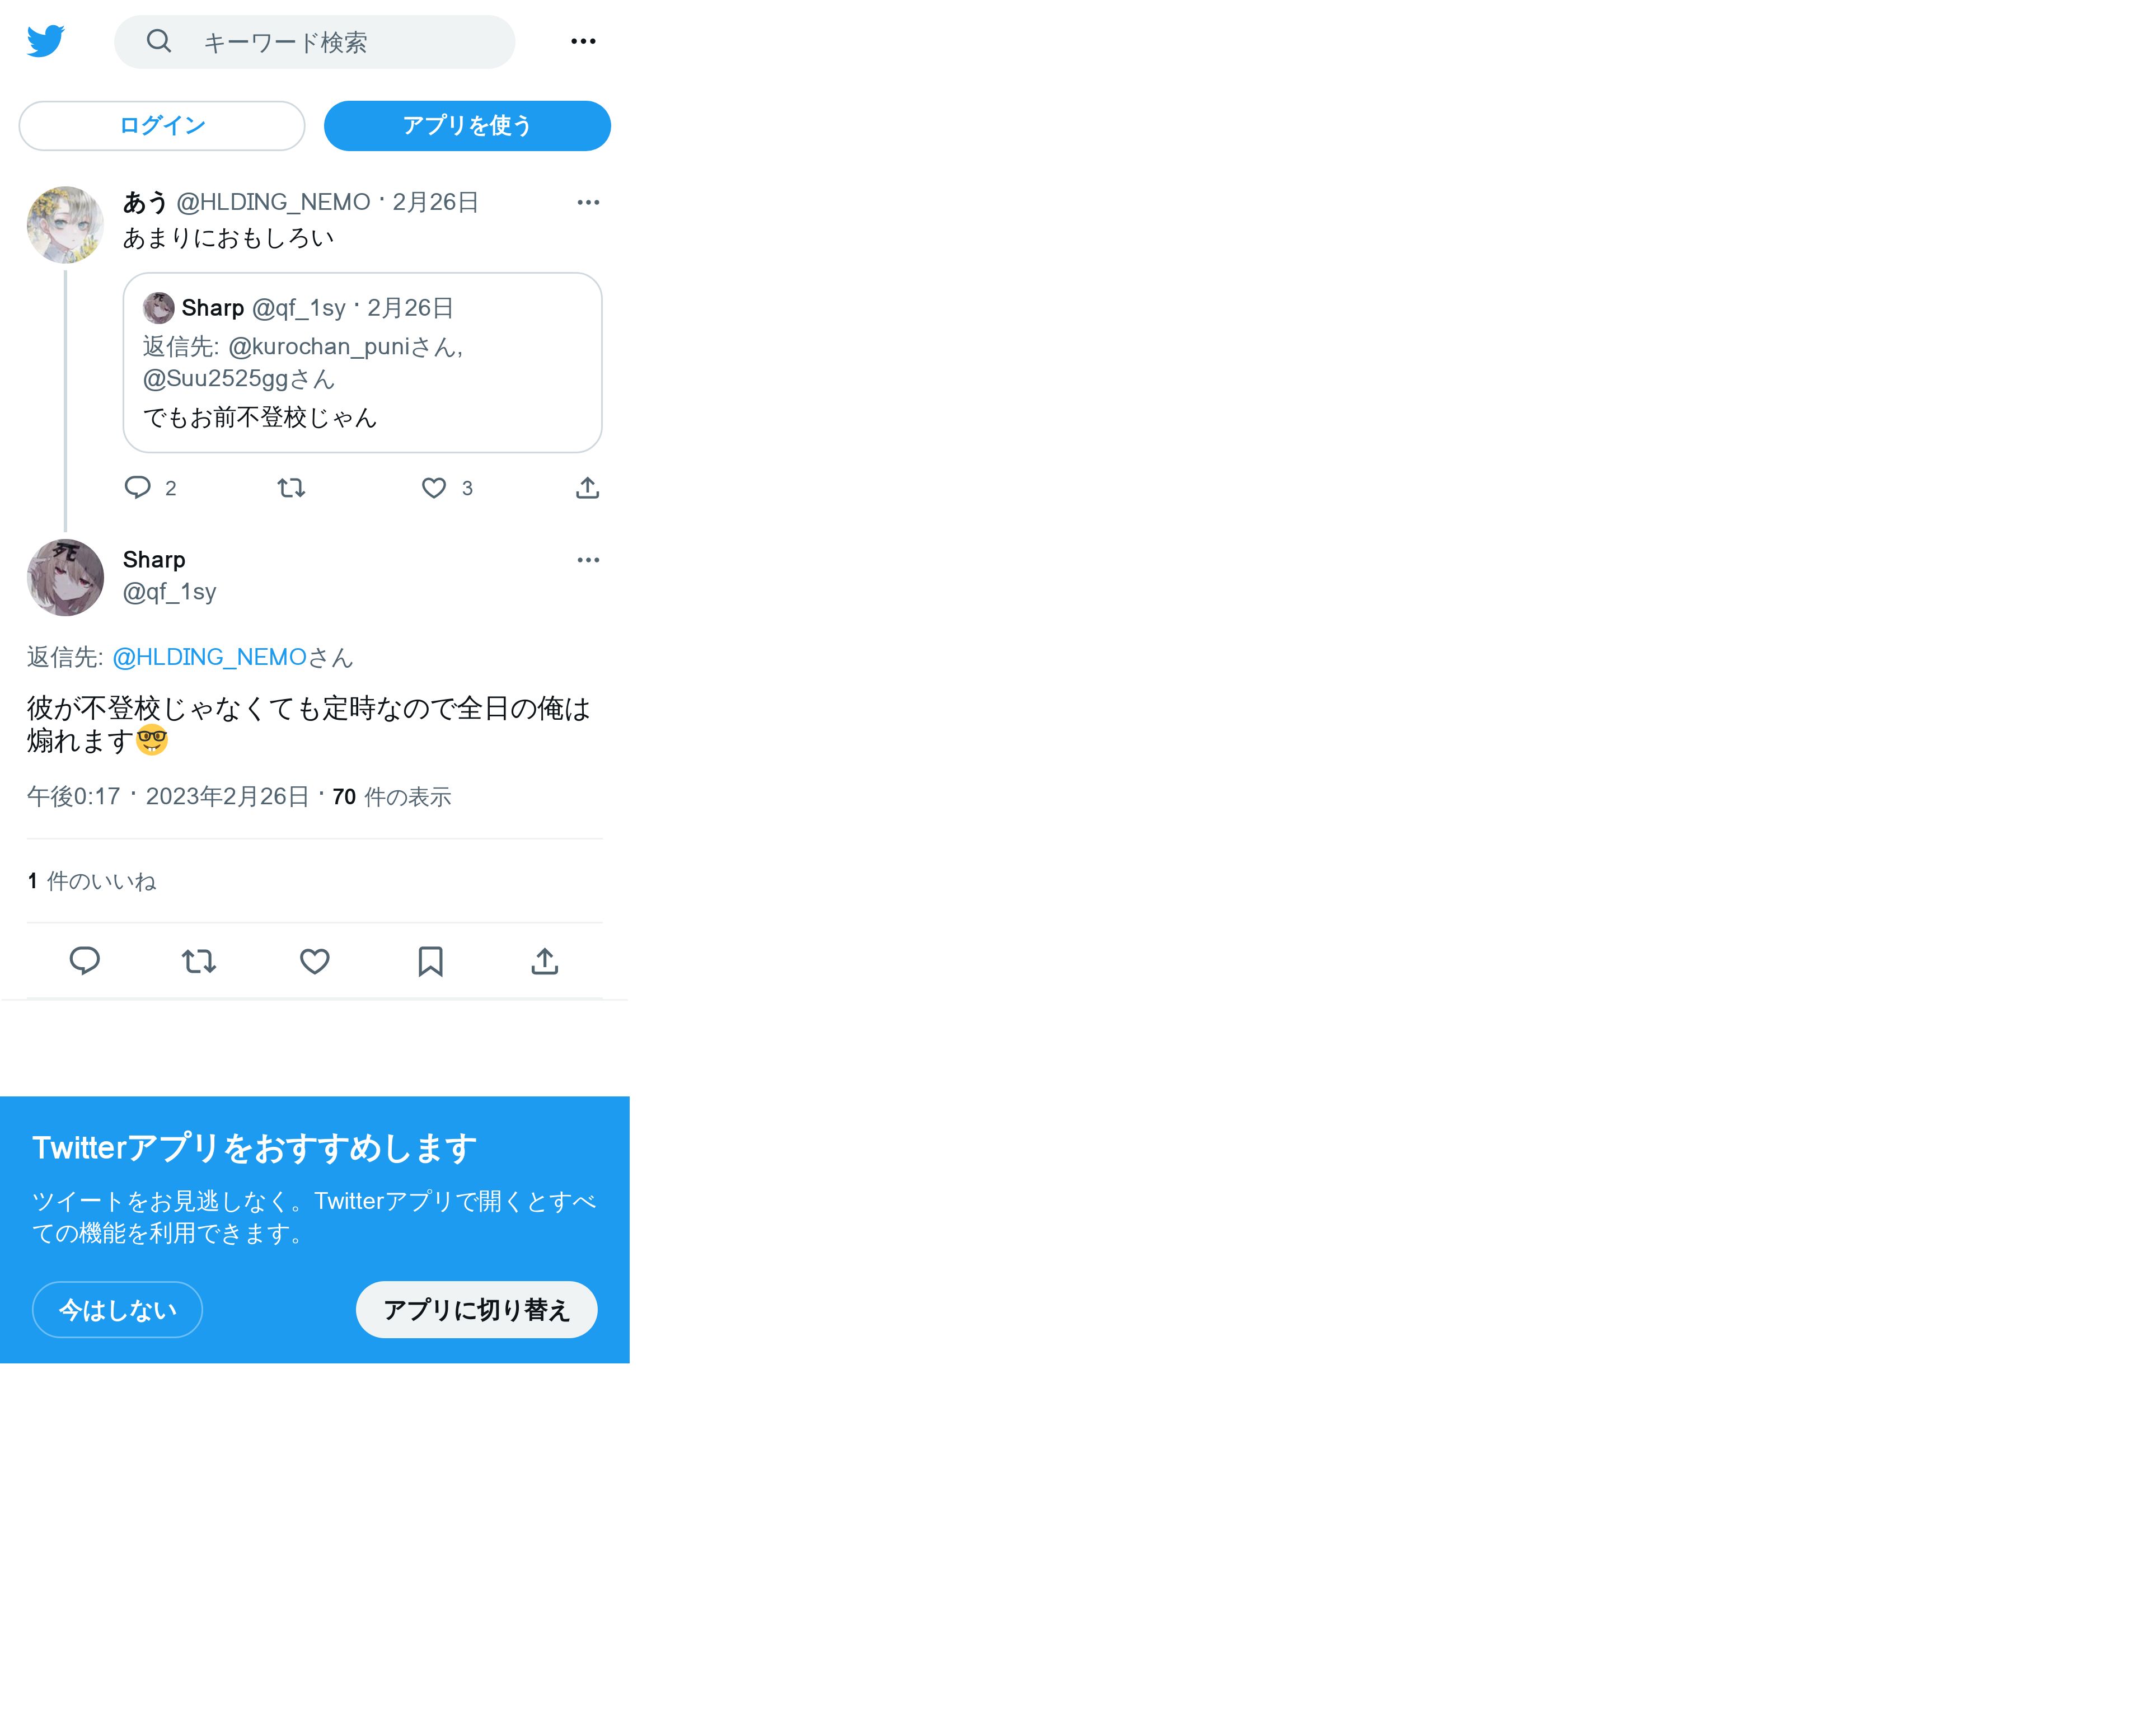This screenshot has width=2156, height=1716.
Task: Click the Twitter bird logo
Action: (x=46, y=41)
